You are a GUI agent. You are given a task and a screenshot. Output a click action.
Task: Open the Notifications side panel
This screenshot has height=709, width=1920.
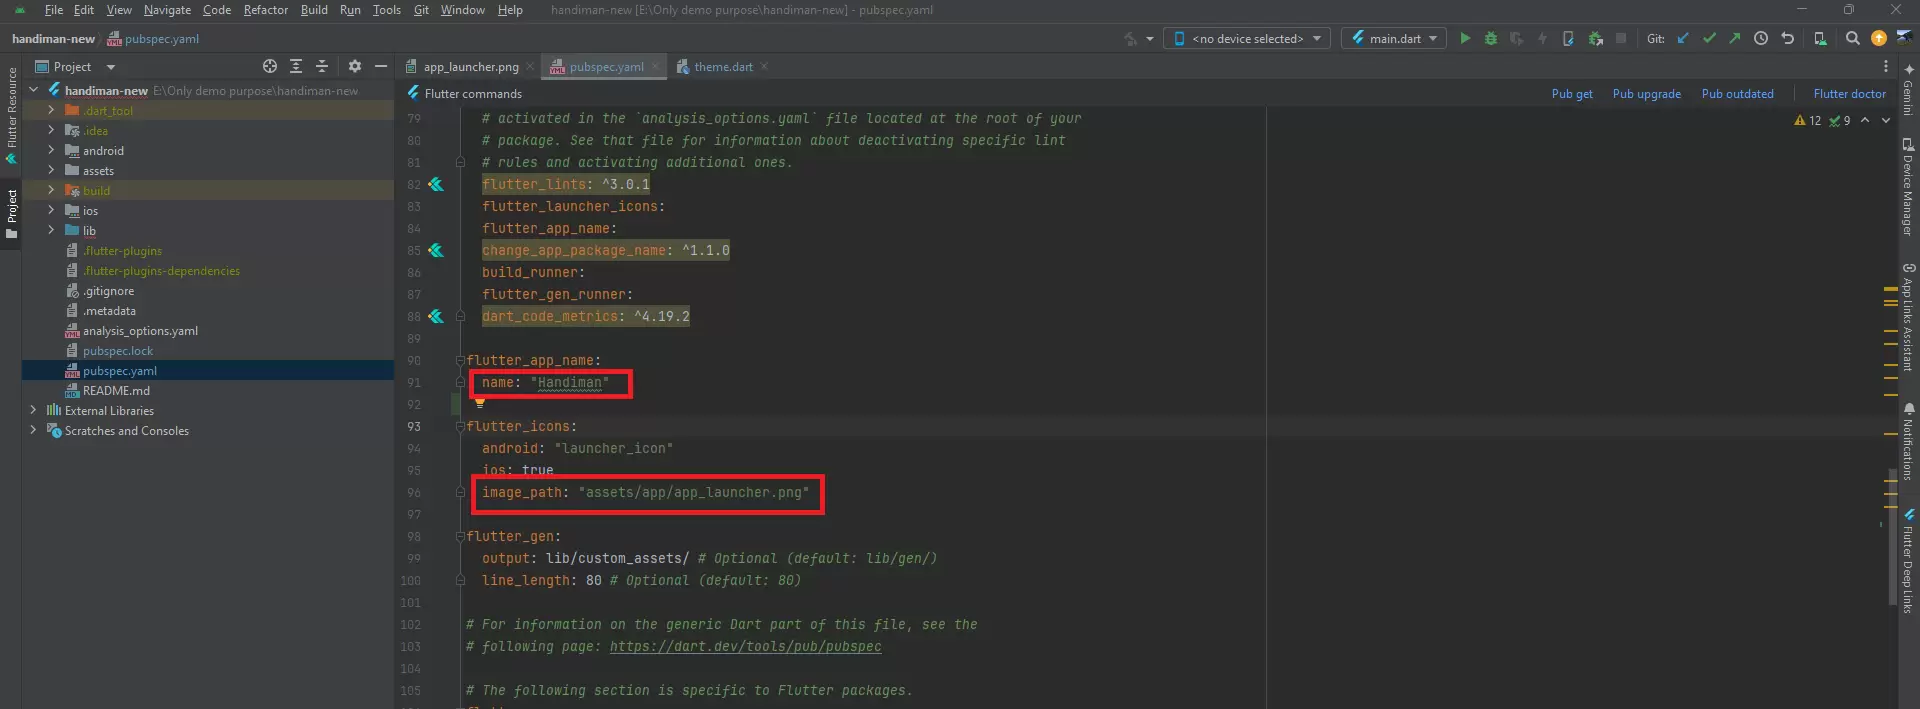[1908, 441]
